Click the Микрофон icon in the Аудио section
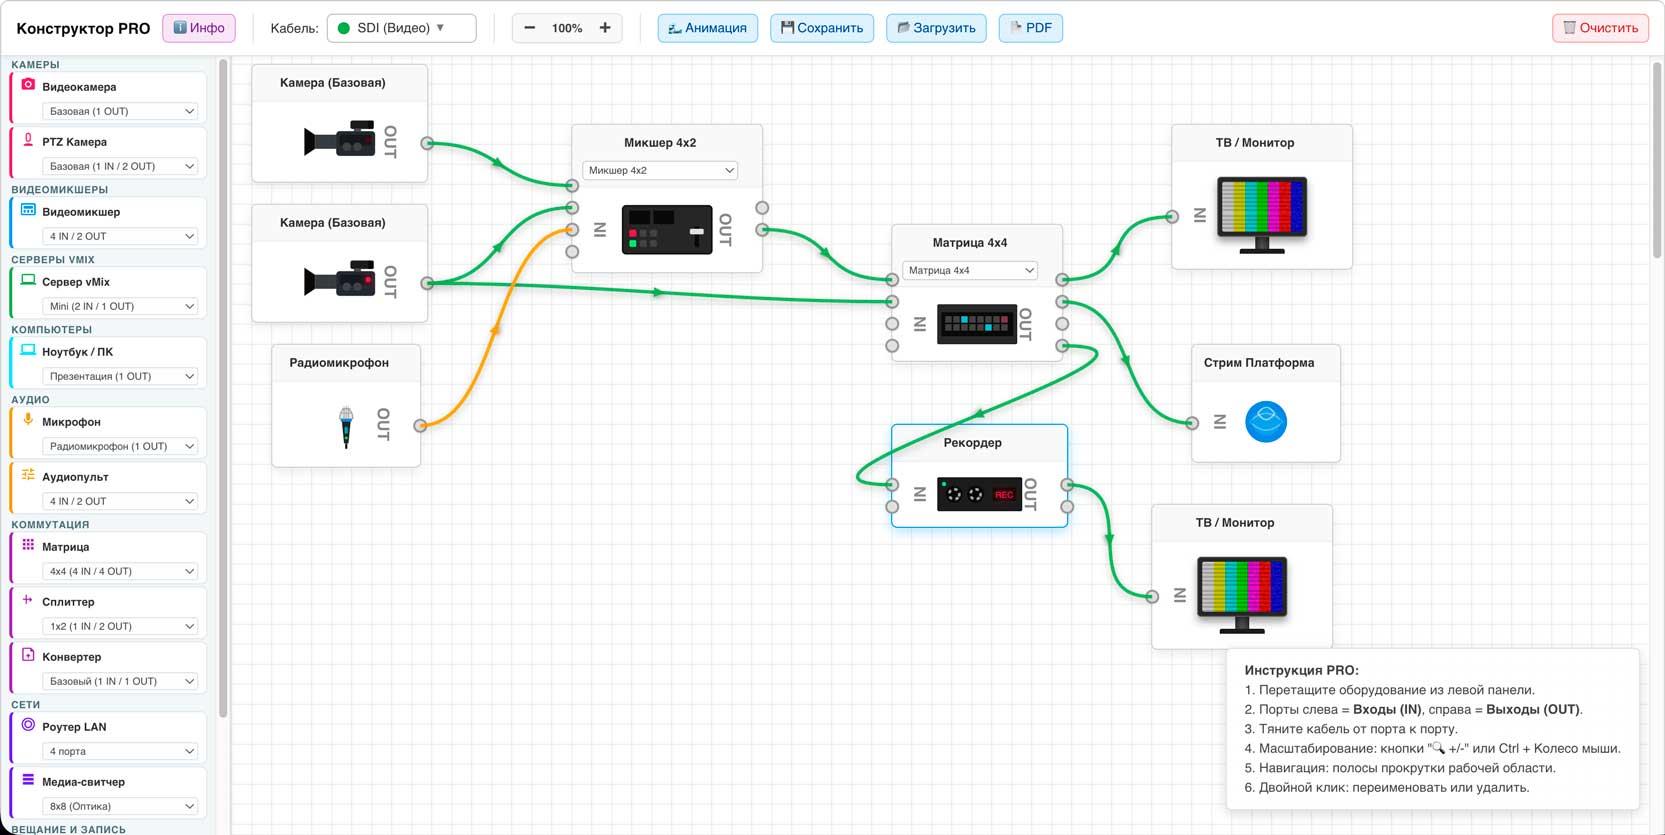This screenshot has width=1665, height=835. click(x=28, y=420)
